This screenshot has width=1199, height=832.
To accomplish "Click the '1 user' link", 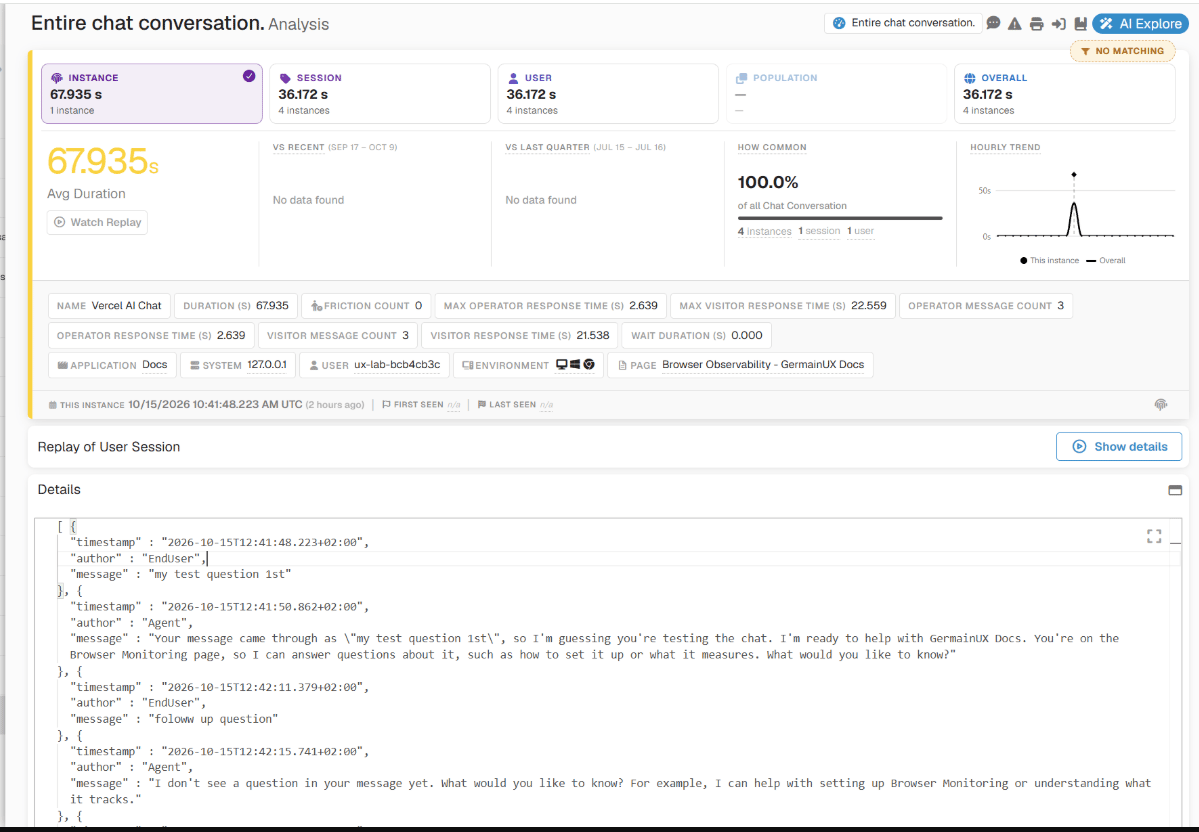I will click(860, 231).
